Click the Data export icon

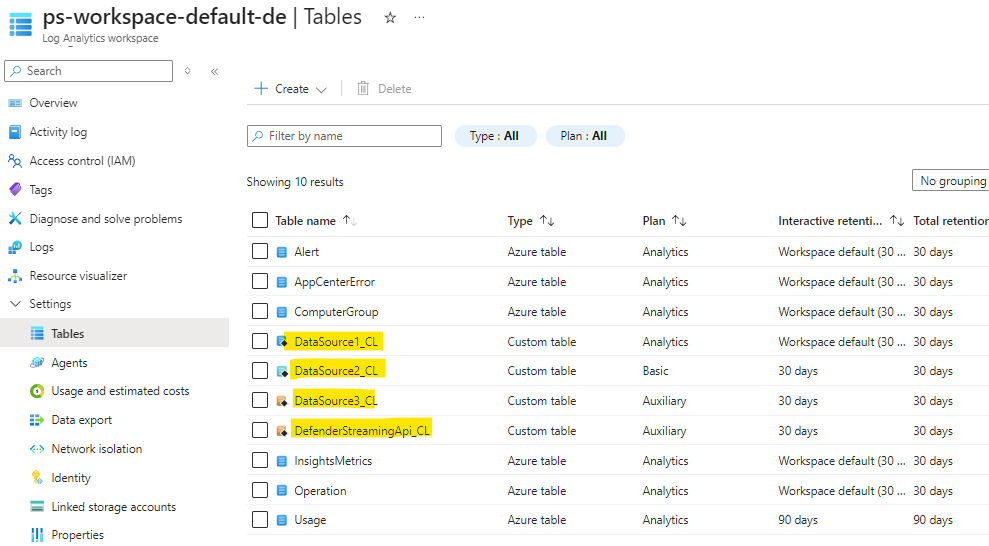pos(37,420)
